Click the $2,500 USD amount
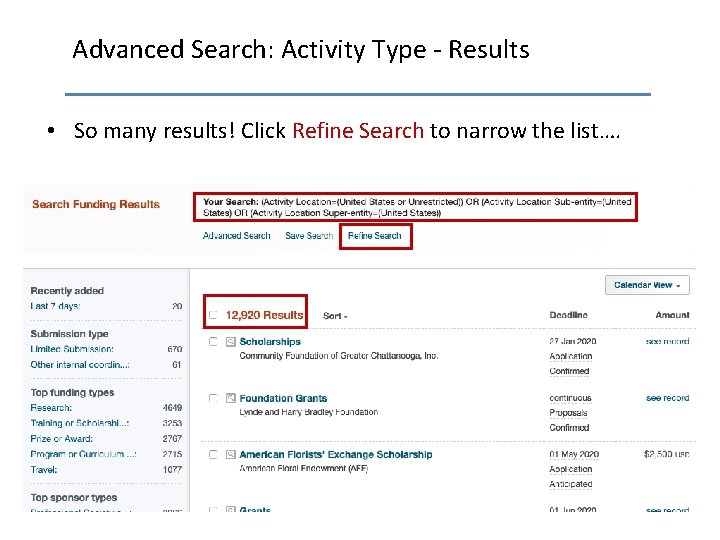Image resolution: width=720 pixels, height=540 pixels. 666,455
